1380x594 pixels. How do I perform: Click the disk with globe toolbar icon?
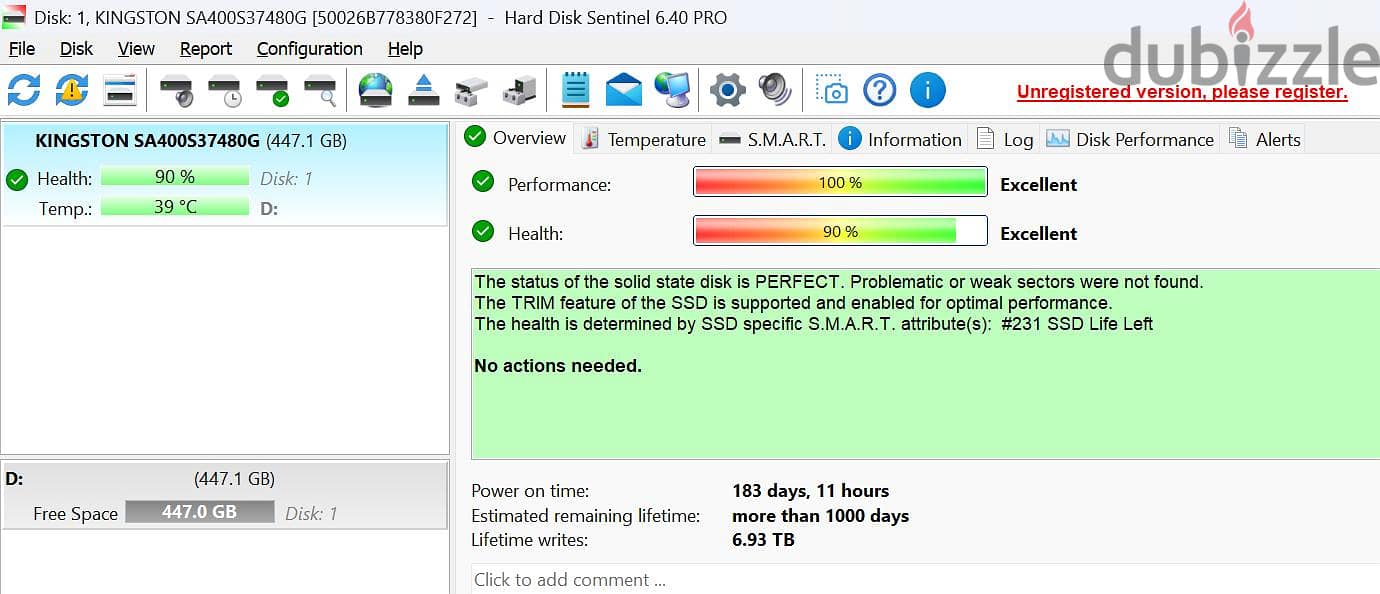376,90
